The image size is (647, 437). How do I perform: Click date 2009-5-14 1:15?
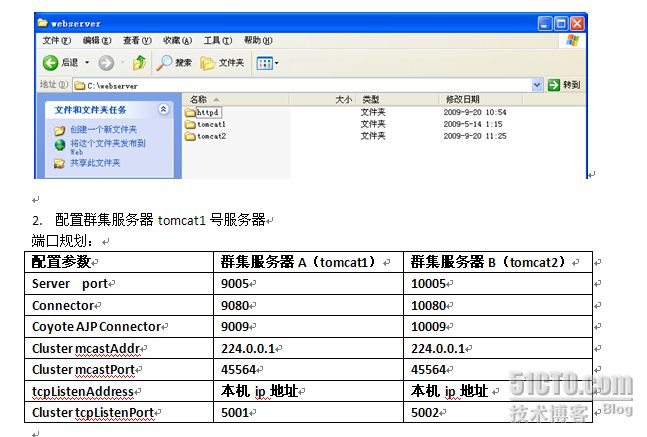click(x=473, y=124)
